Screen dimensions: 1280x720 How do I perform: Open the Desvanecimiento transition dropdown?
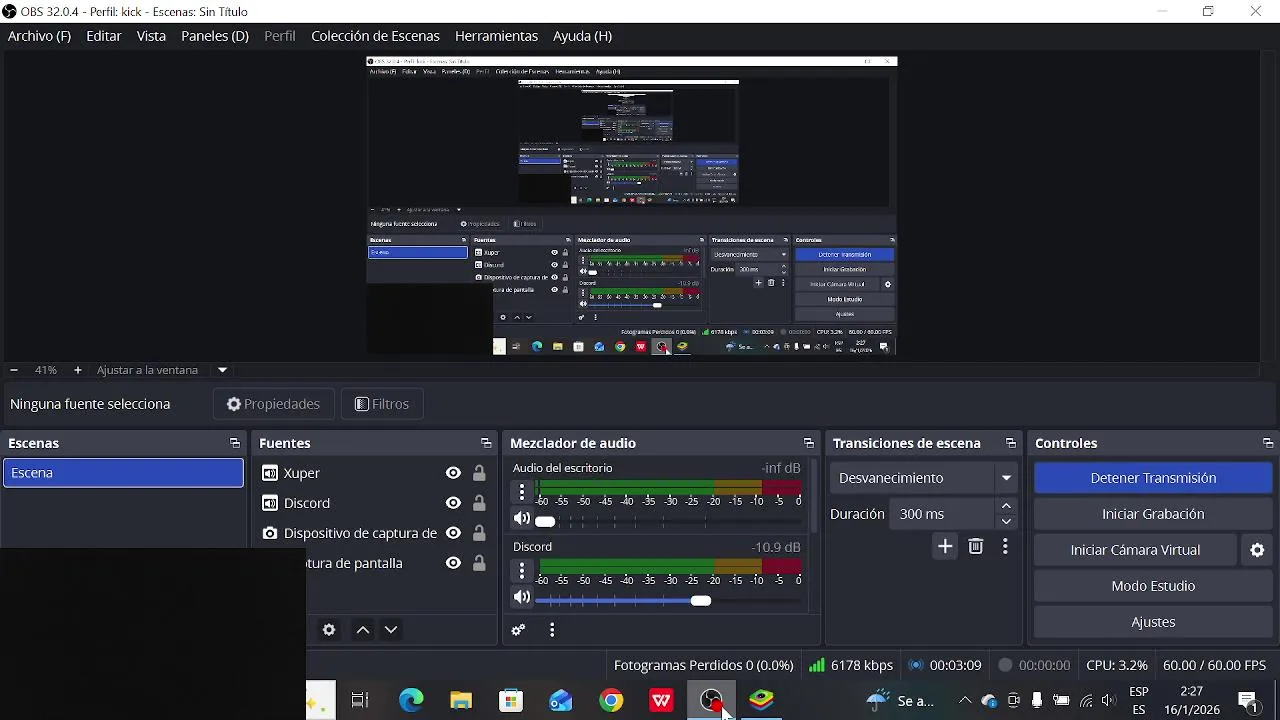(923, 478)
